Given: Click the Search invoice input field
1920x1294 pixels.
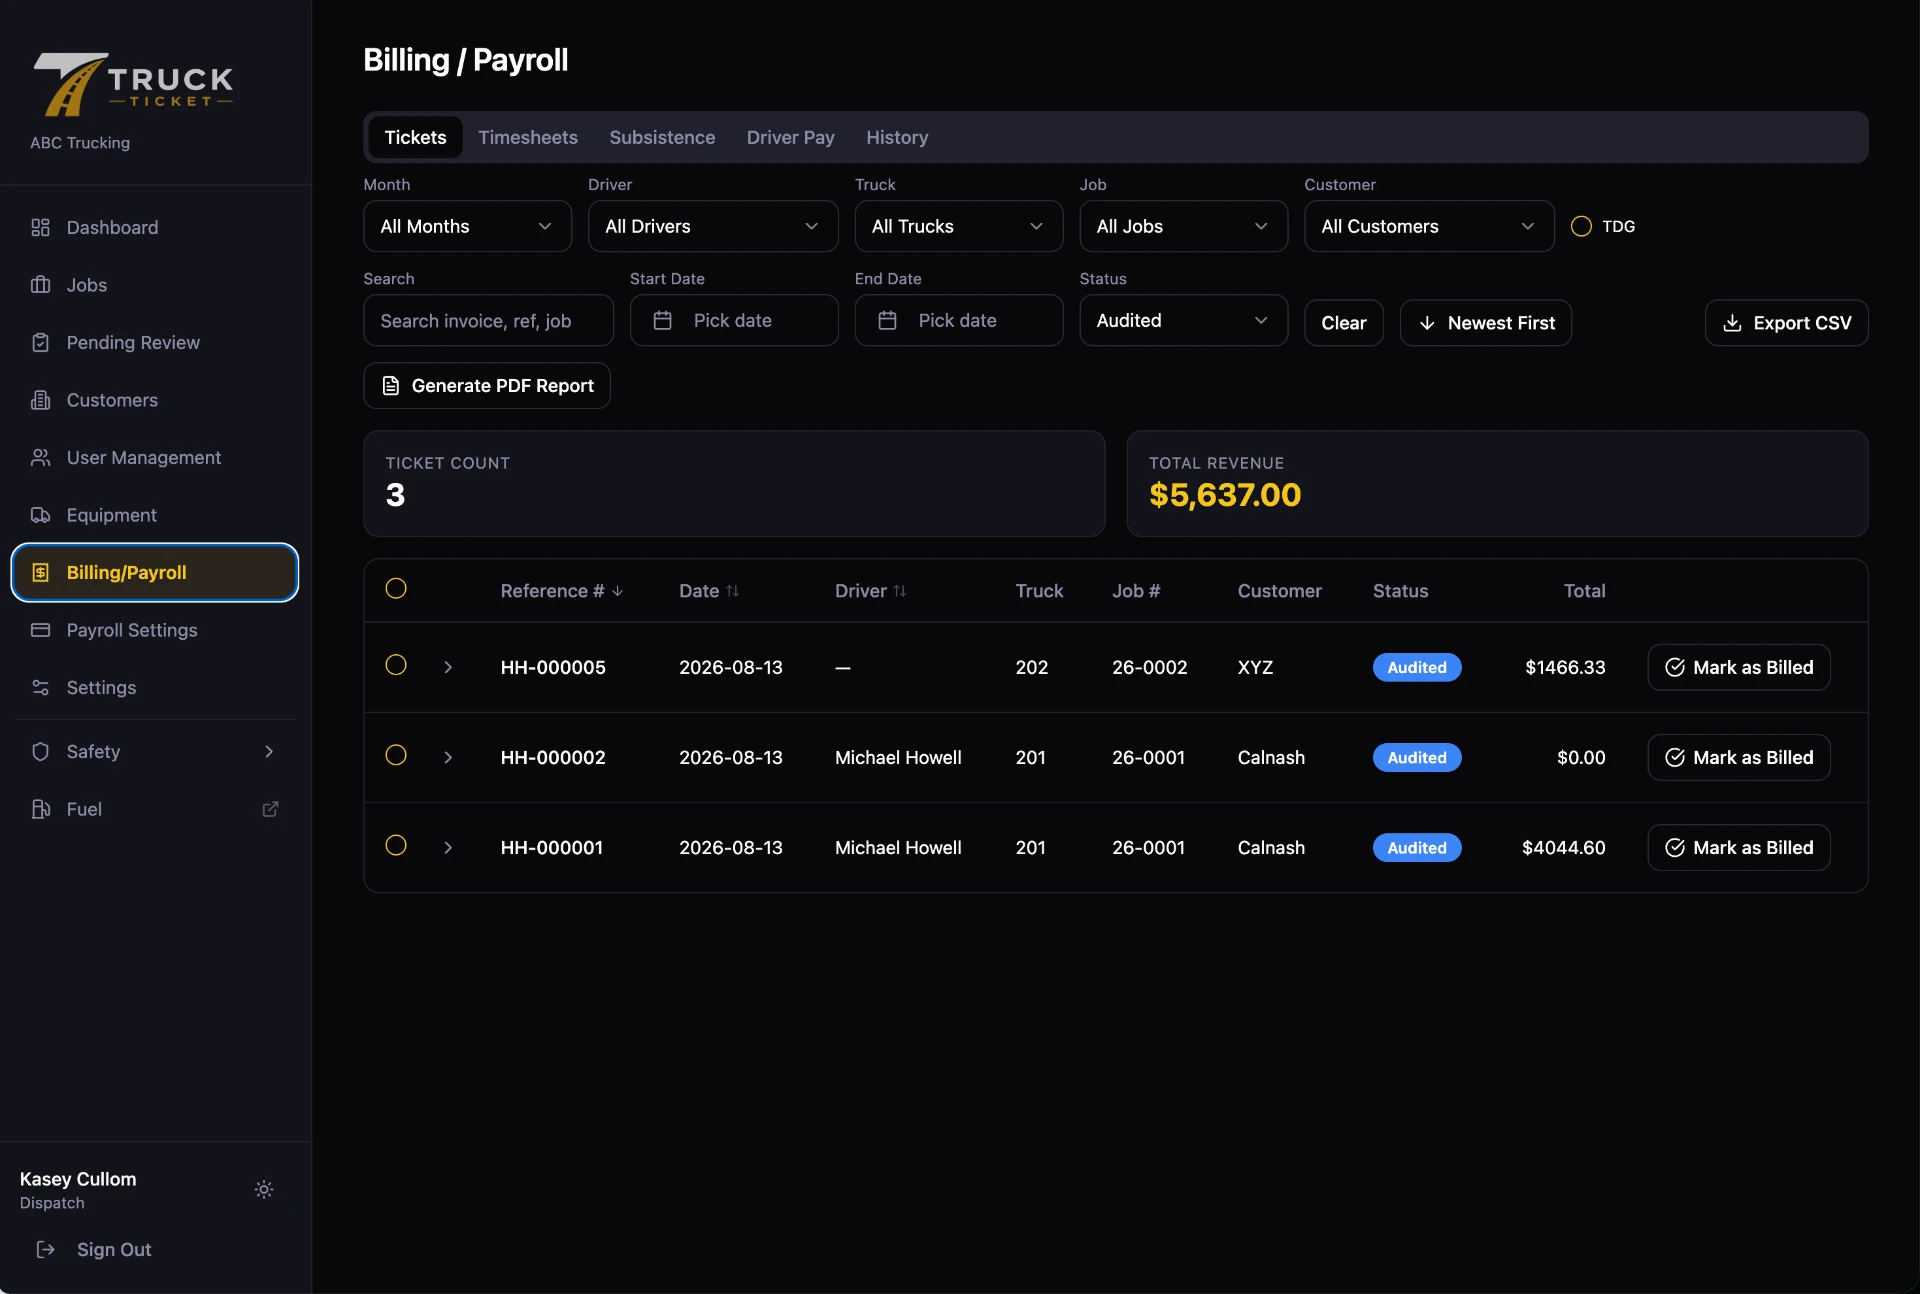Looking at the screenshot, I should [x=488, y=320].
